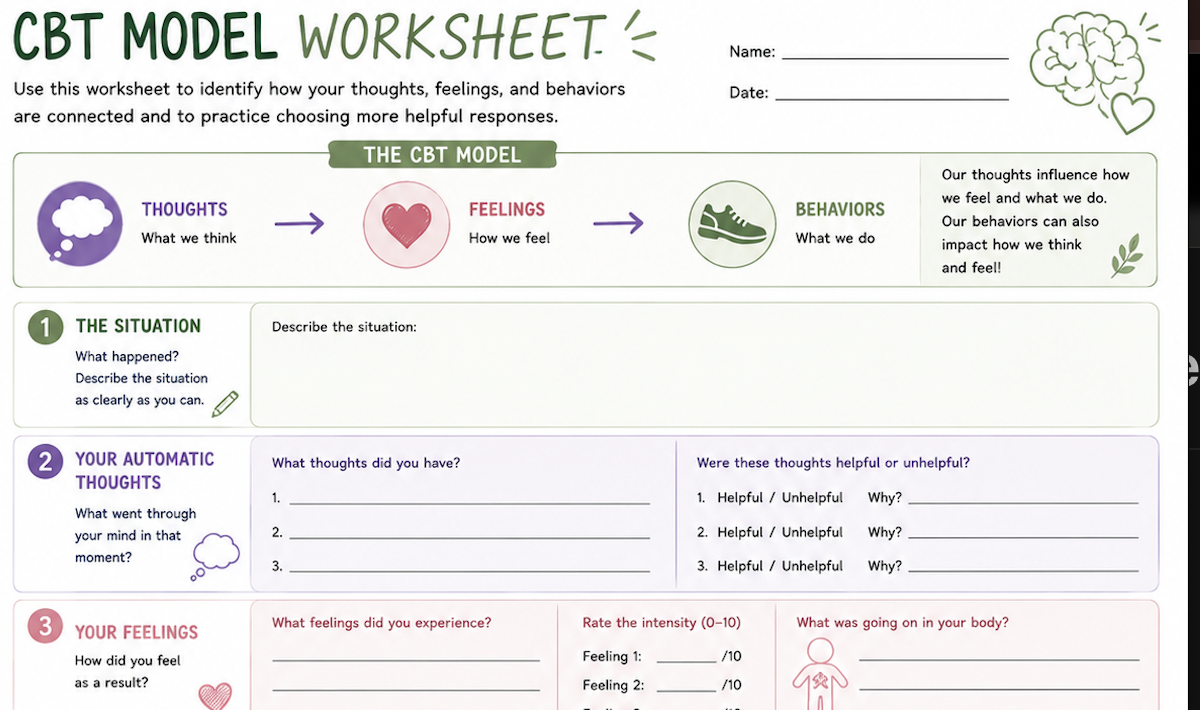
Task: Click the CBT MODEL WORKSHEET title
Action: (x=308, y=37)
